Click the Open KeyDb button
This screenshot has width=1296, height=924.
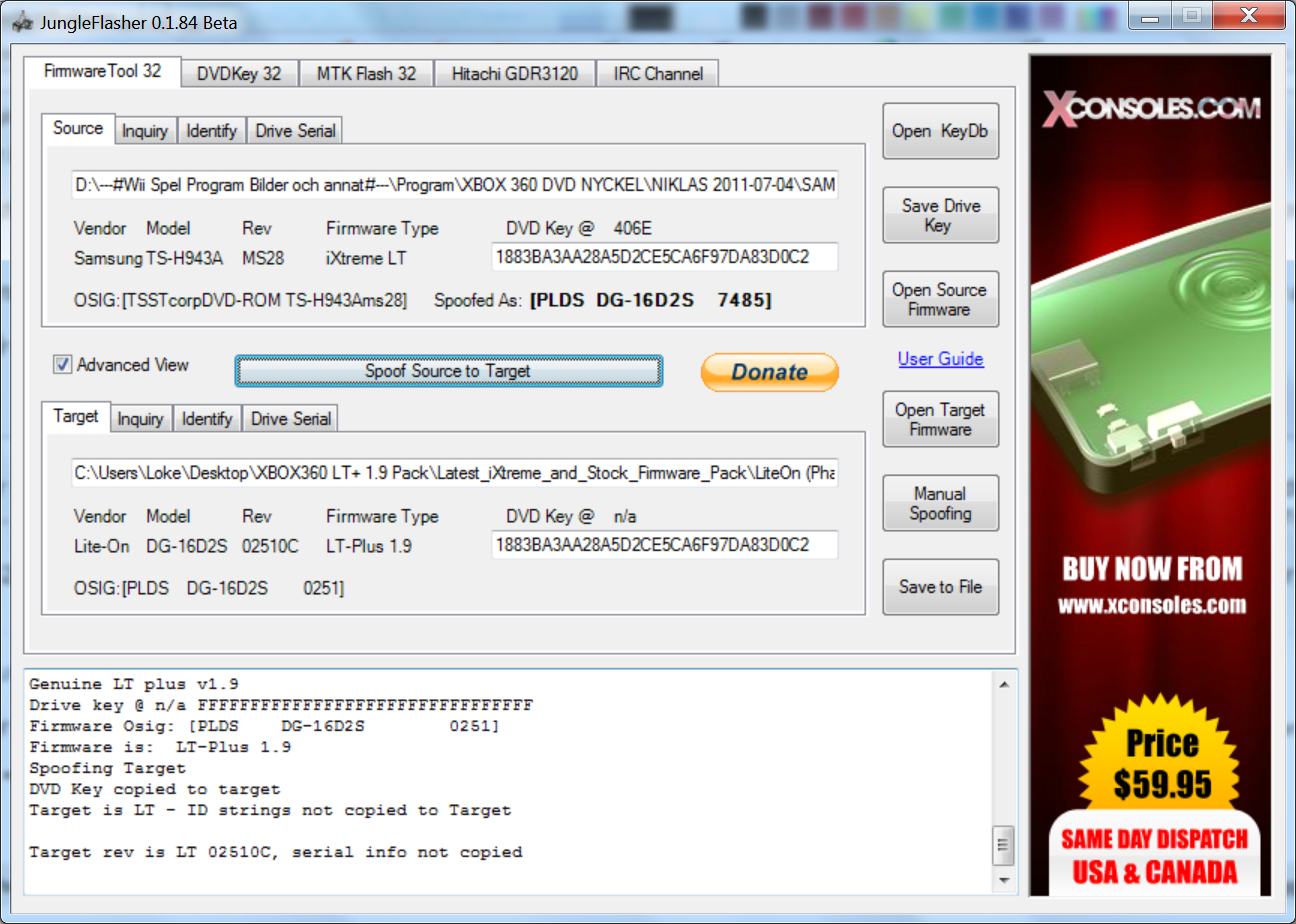tap(940, 131)
